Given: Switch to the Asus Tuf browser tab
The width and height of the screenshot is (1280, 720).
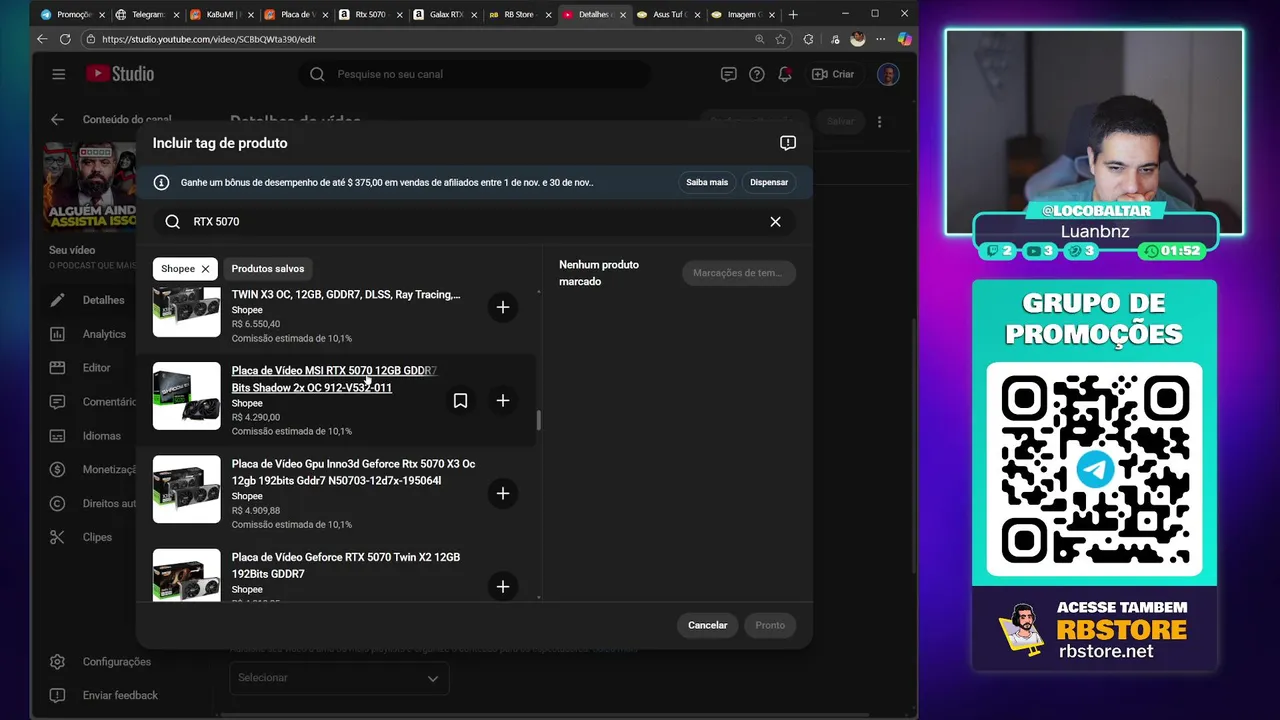Looking at the screenshot, I should coord(667,15).
